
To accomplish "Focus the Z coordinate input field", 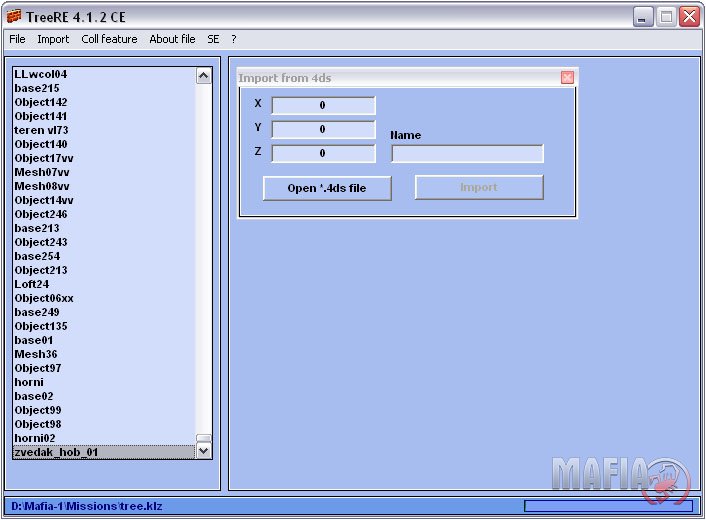I will (x=323, y=153).
